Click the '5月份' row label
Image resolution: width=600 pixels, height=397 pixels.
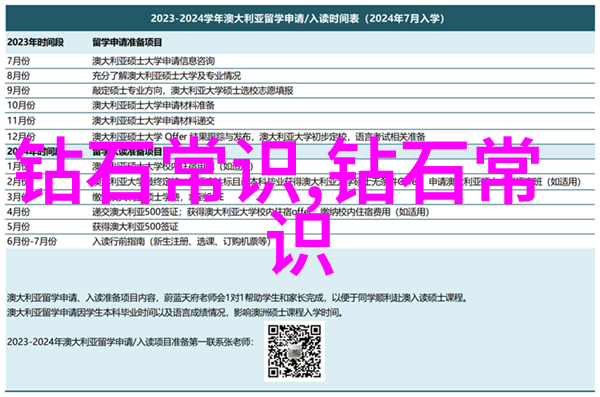point(18,227)
